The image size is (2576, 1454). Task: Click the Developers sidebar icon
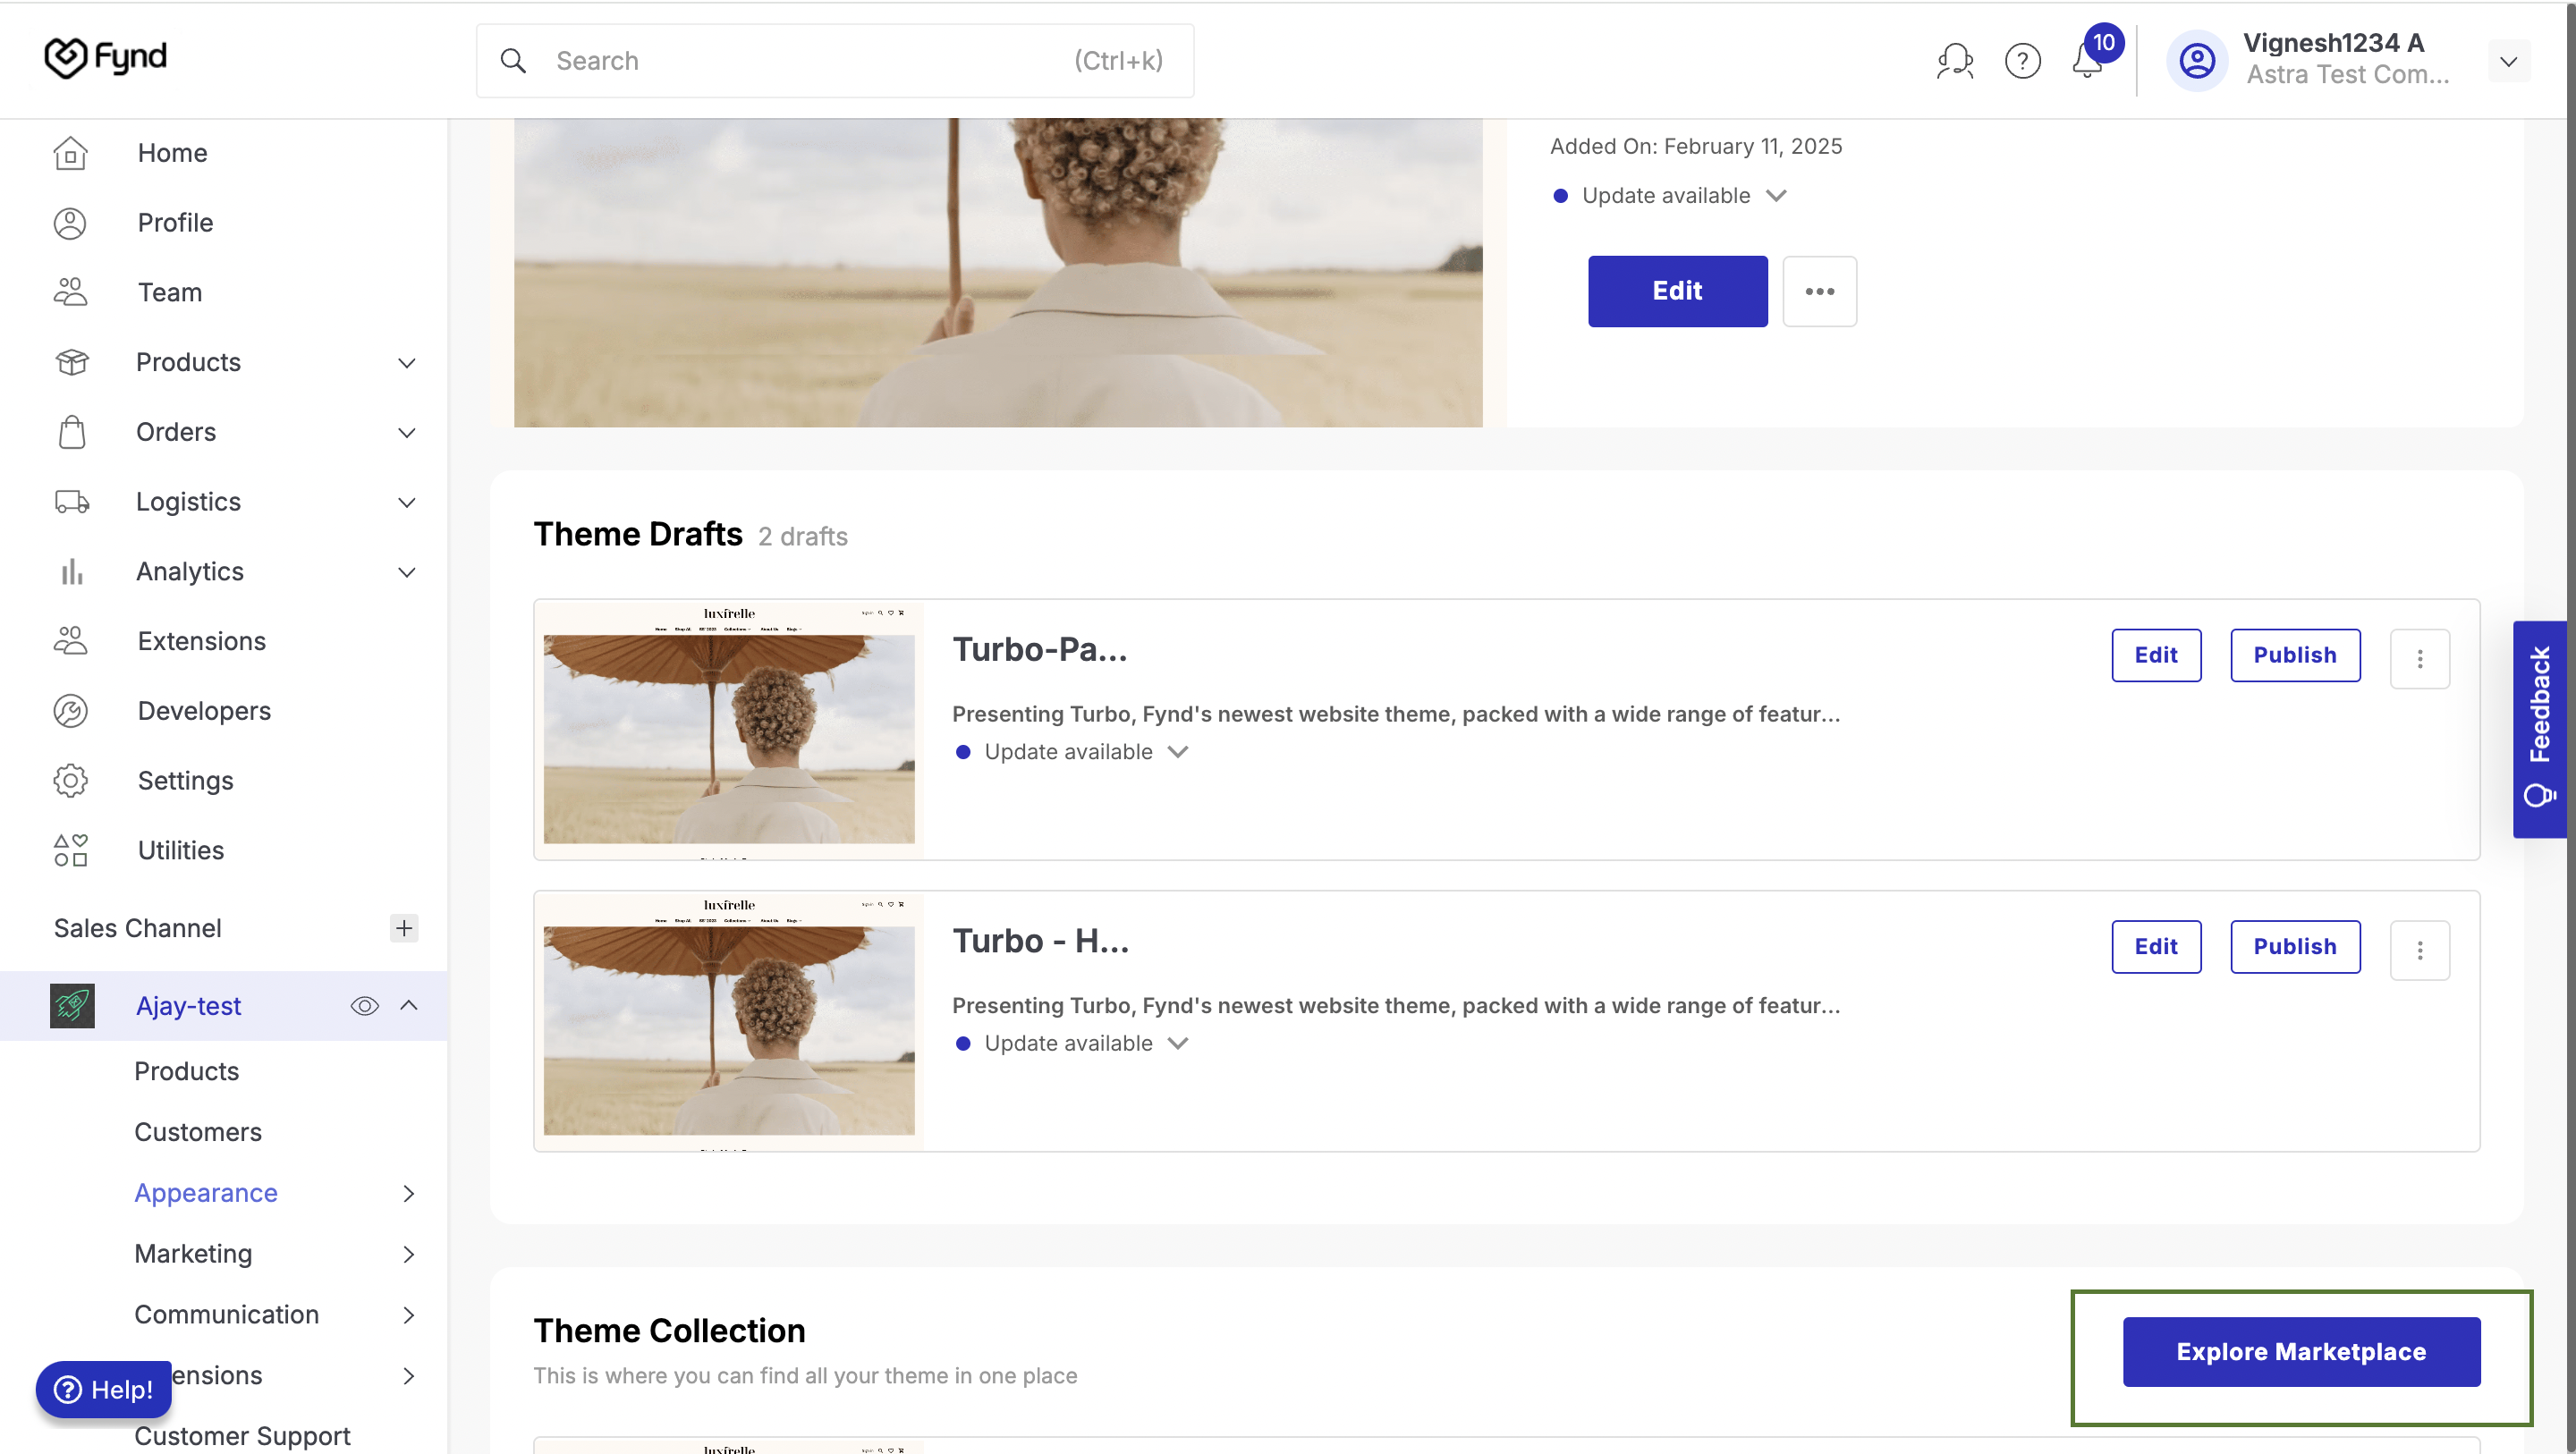[x=70, y=711]
